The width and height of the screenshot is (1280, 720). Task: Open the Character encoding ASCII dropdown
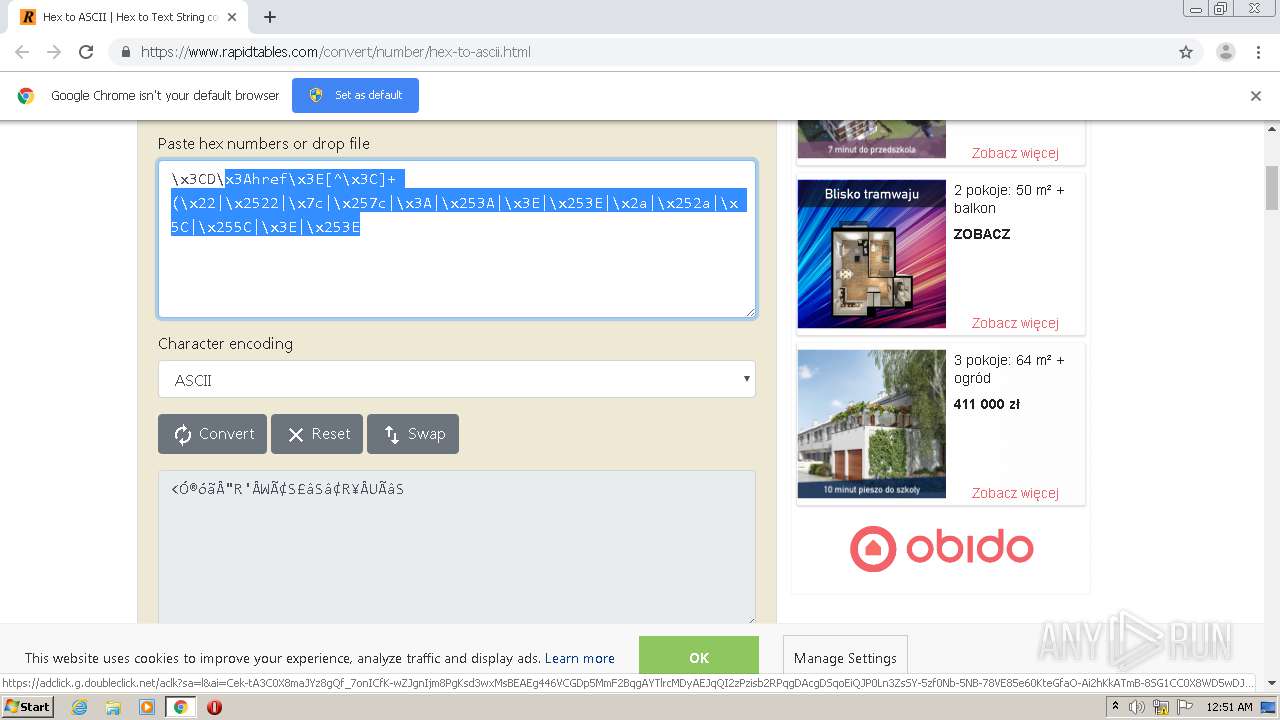(457, 380)
